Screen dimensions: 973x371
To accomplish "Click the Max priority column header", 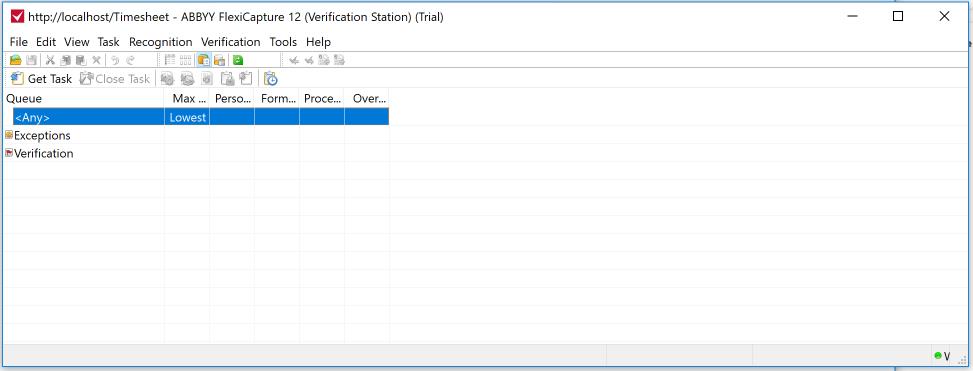I will [187, 98].
